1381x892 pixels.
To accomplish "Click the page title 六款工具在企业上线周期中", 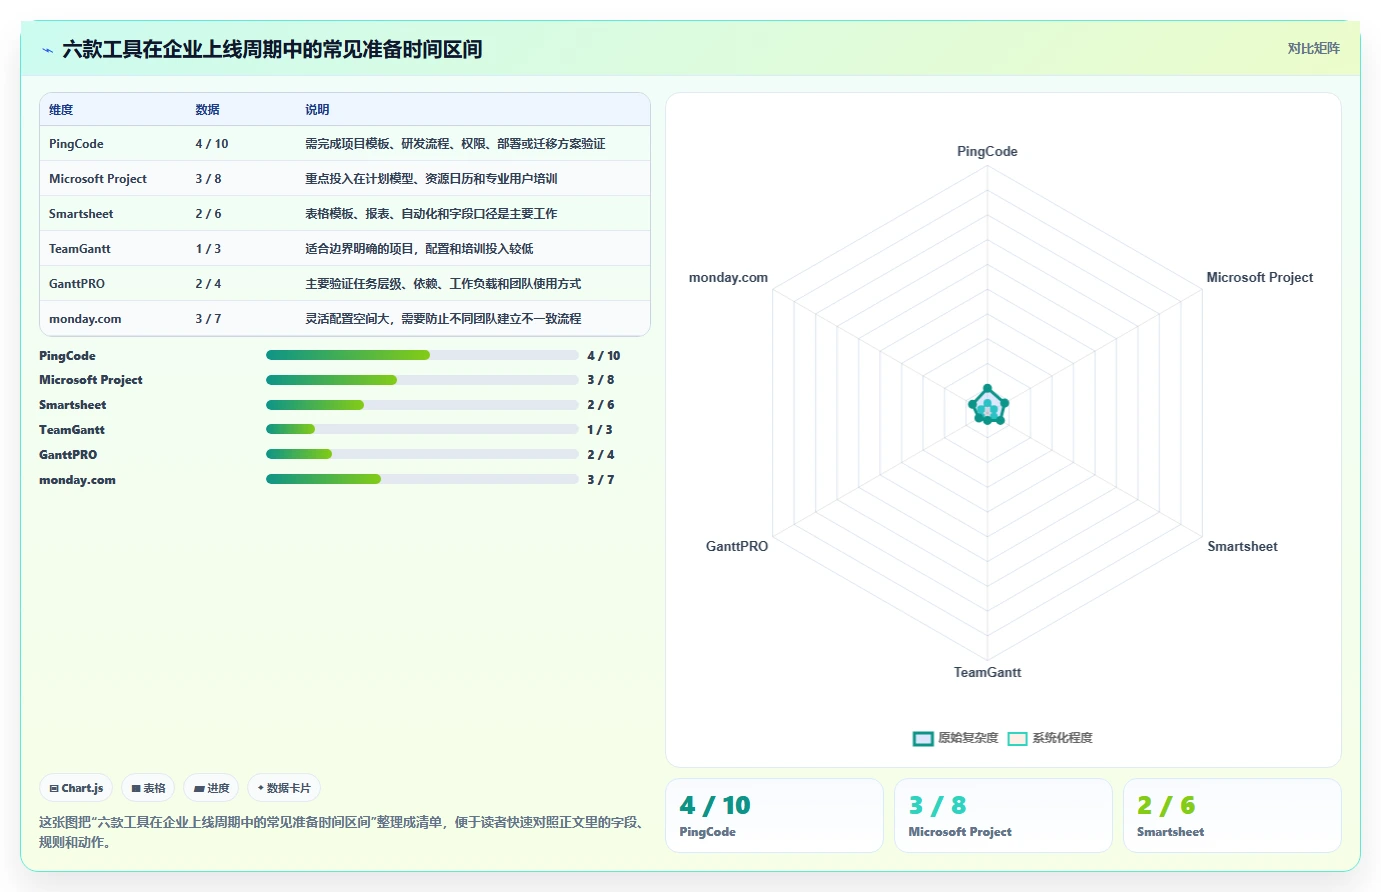I will click(272, 49).
